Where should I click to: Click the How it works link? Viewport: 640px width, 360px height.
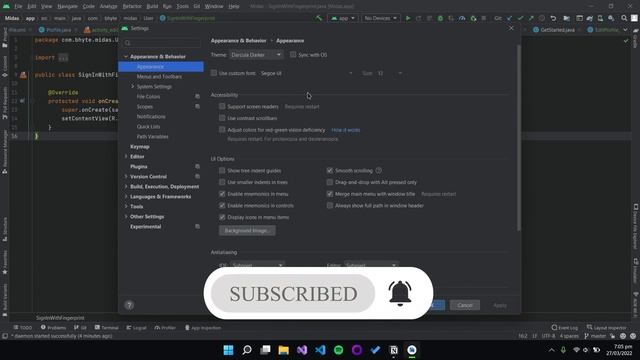(x=346, y=130)
